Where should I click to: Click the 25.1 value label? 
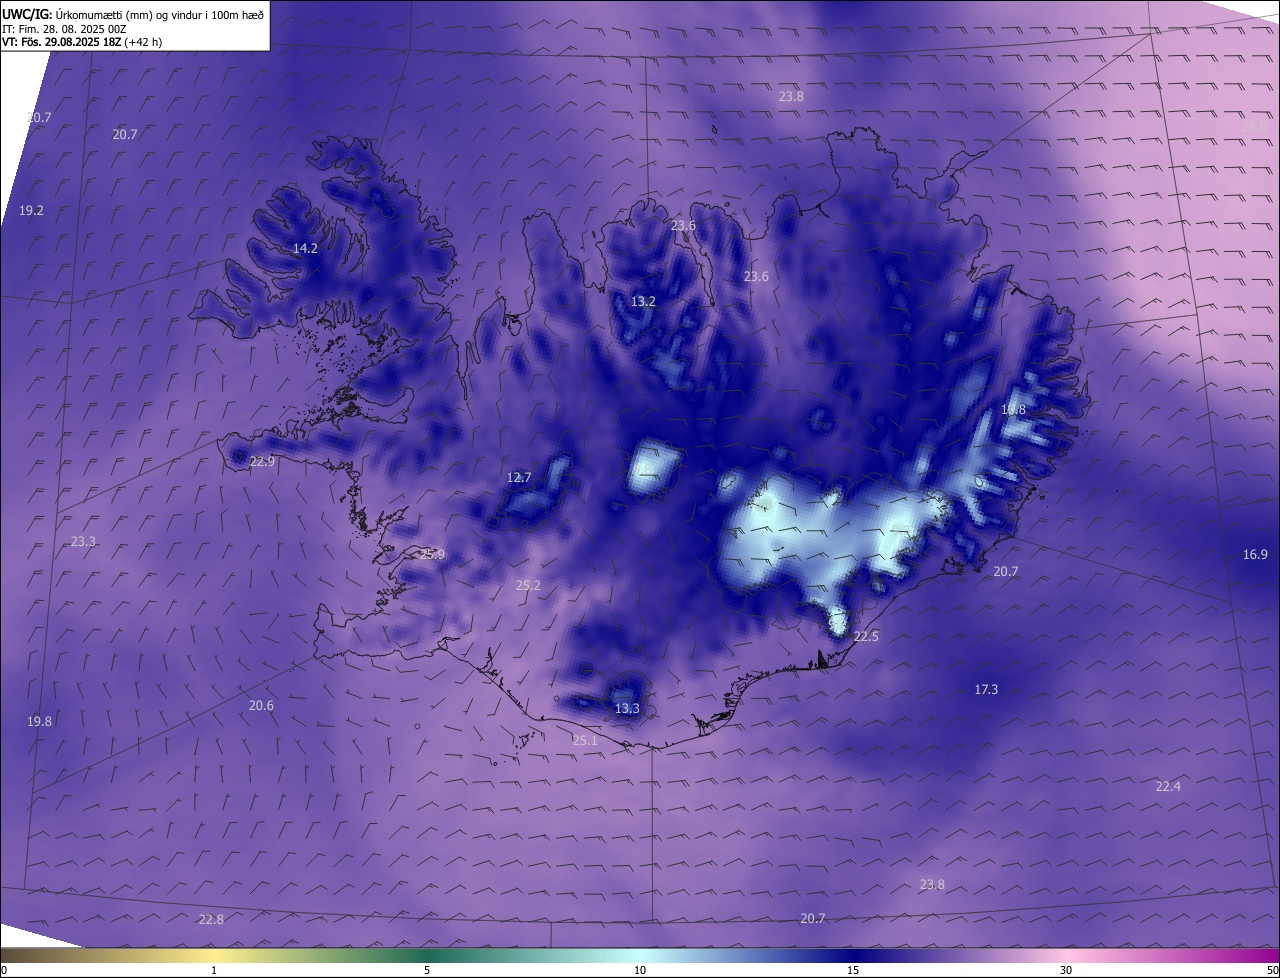[x=585, y=741]
